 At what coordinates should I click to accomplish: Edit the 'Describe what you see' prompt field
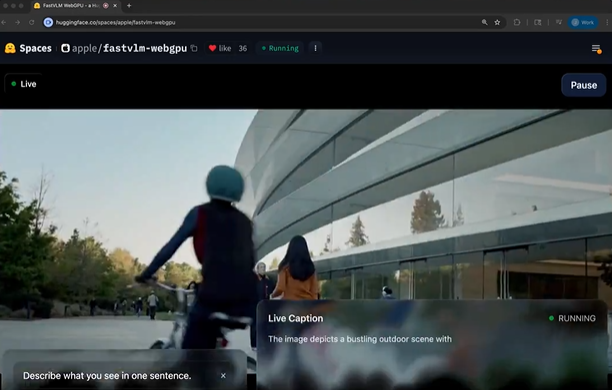(117, 376)
